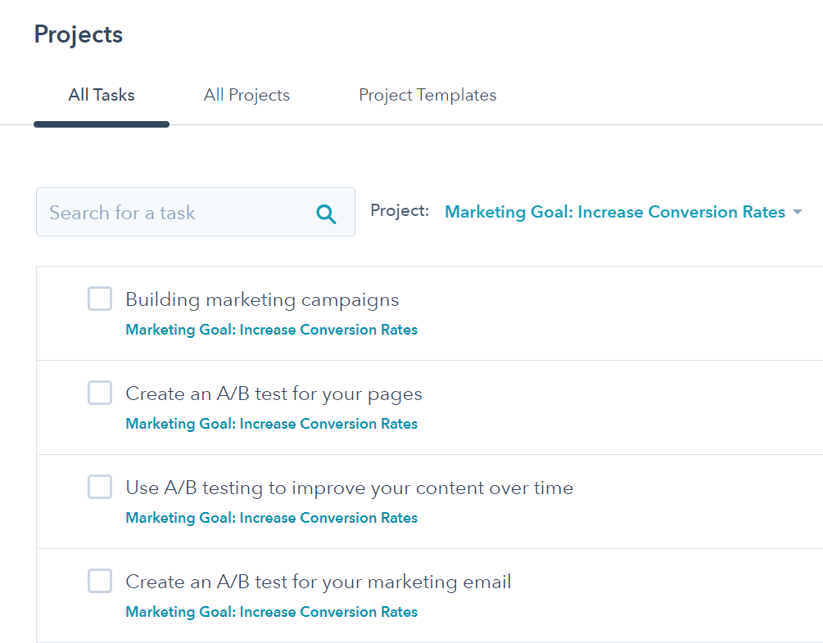This screenshot has height=643, width=823.
Task: Open Create an A/B test for your pages
Action: pos(273,394)
